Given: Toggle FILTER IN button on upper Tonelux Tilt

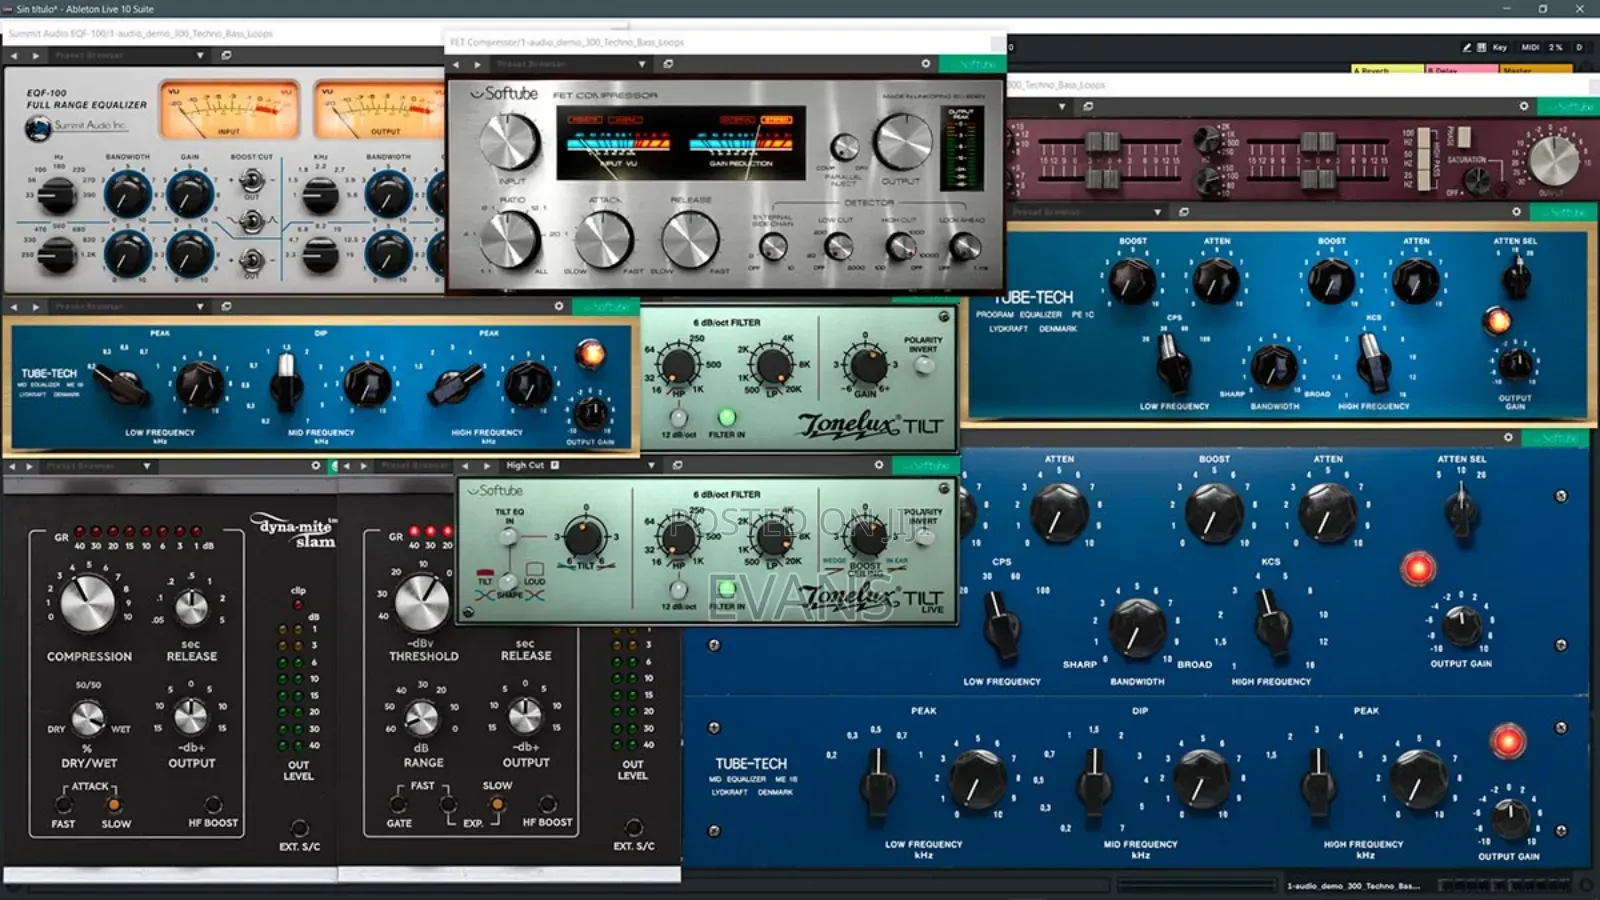Looking at the screenshot, I should 727,417.
